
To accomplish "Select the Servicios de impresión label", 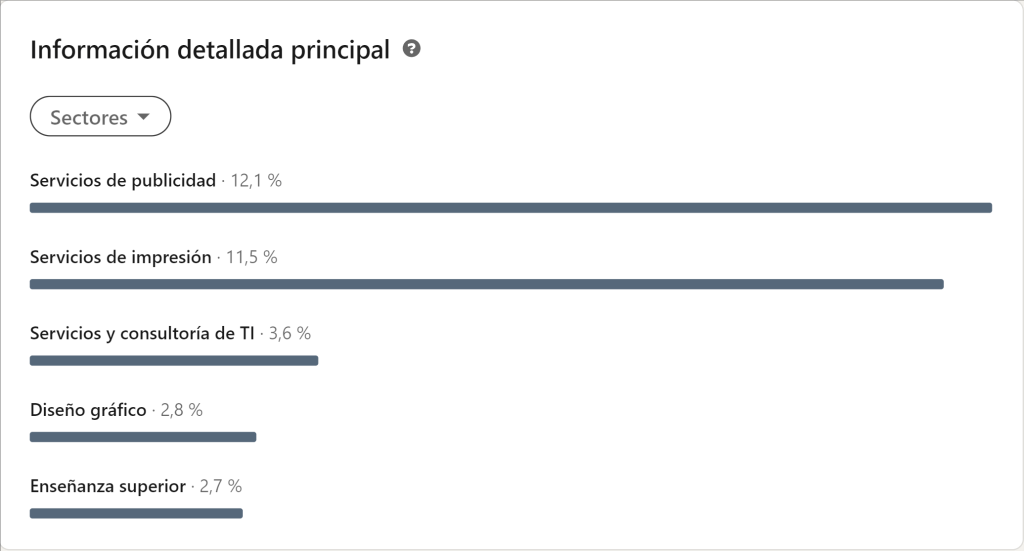I will click(121, 257).
